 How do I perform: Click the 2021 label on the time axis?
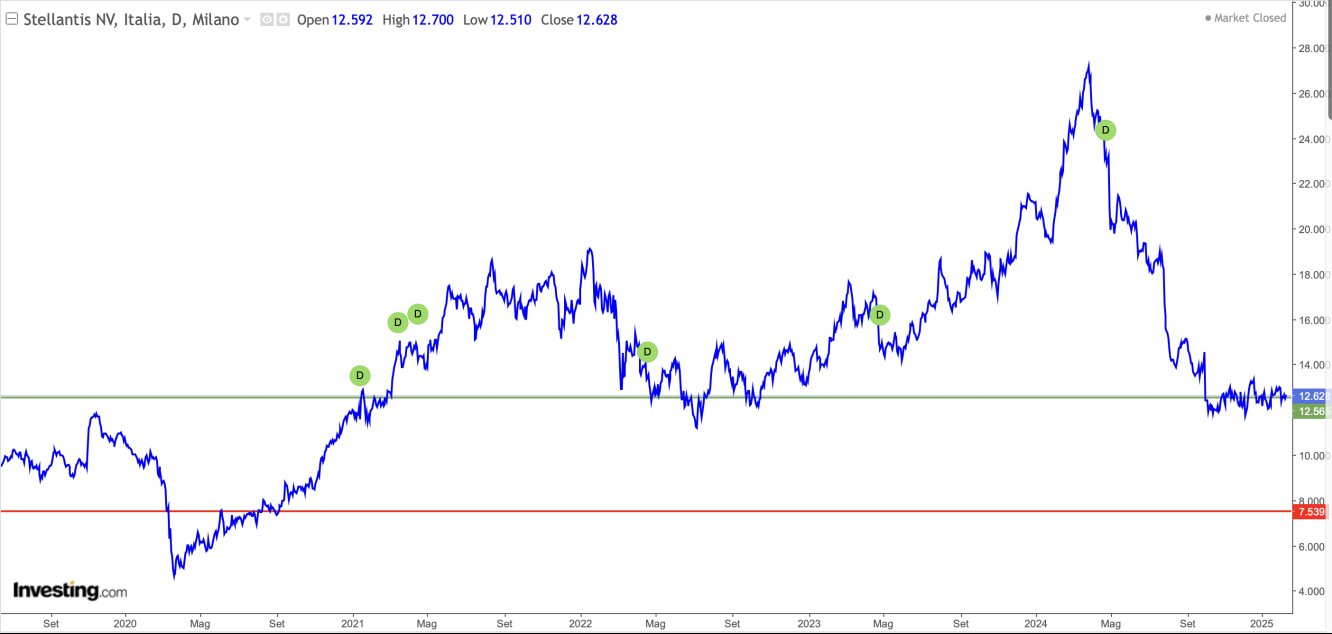[353, 622]
